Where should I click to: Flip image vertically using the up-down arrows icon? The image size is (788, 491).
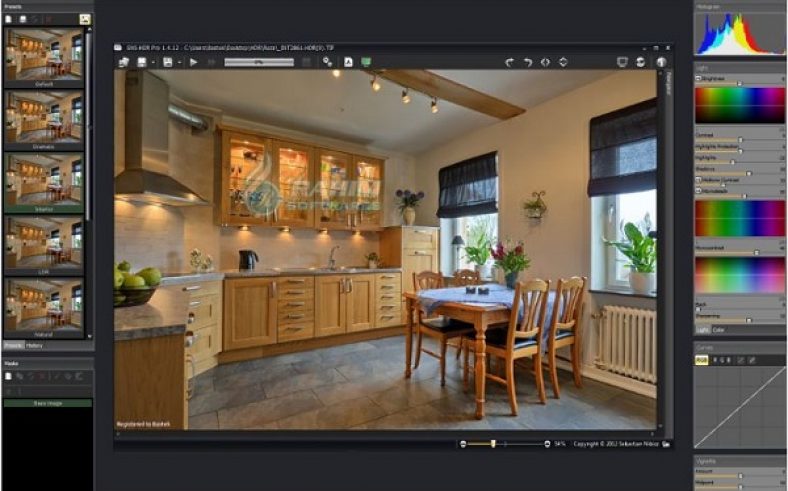tap(563, 62)
